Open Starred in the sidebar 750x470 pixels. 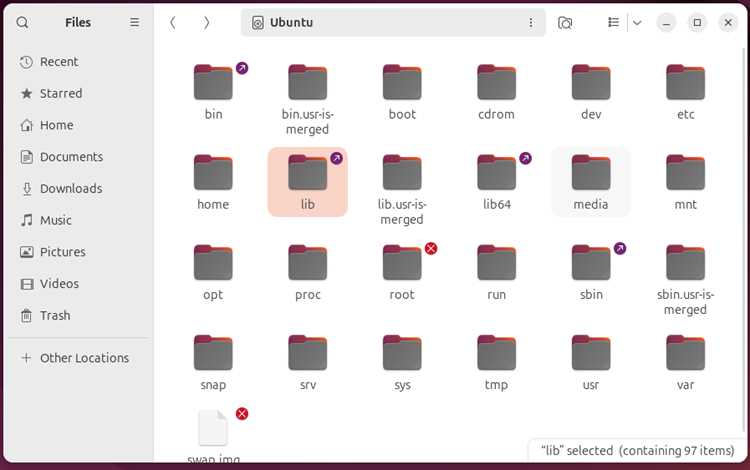(x=79, y=93)
